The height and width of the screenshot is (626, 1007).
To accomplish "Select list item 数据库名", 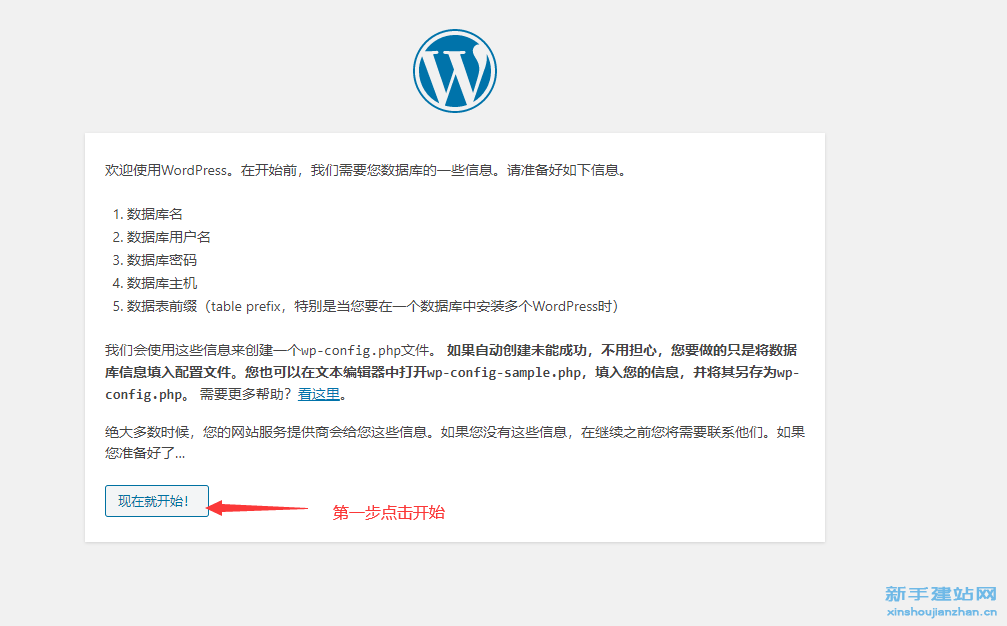I will click(x=154, y=214).
